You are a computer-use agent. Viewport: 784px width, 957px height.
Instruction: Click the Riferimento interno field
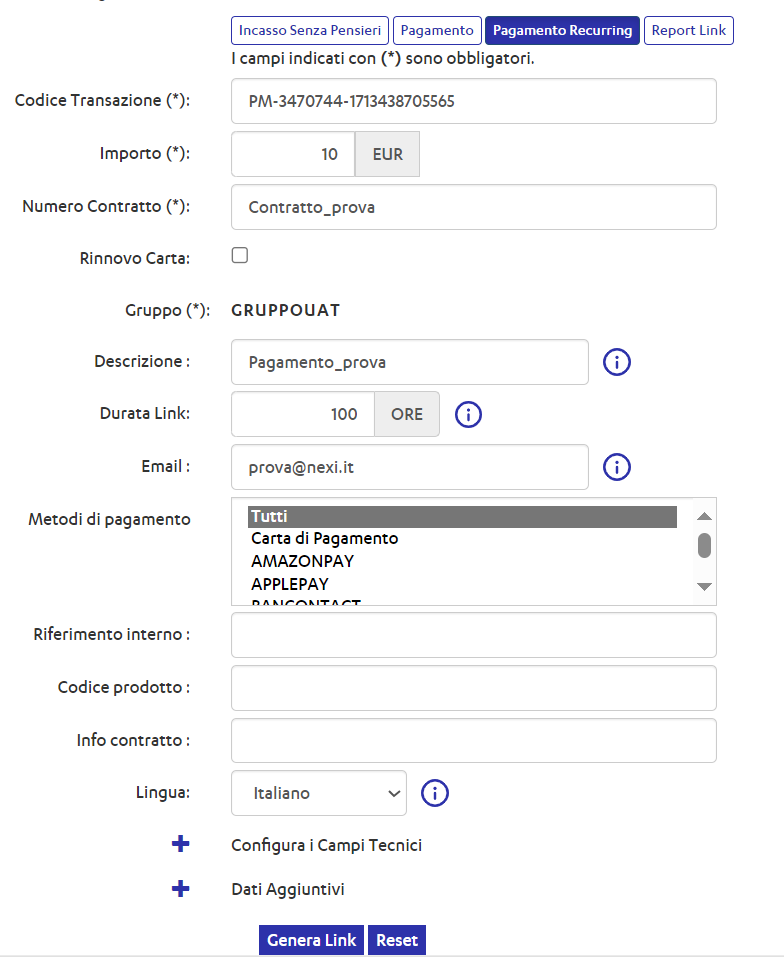[474, 635]
